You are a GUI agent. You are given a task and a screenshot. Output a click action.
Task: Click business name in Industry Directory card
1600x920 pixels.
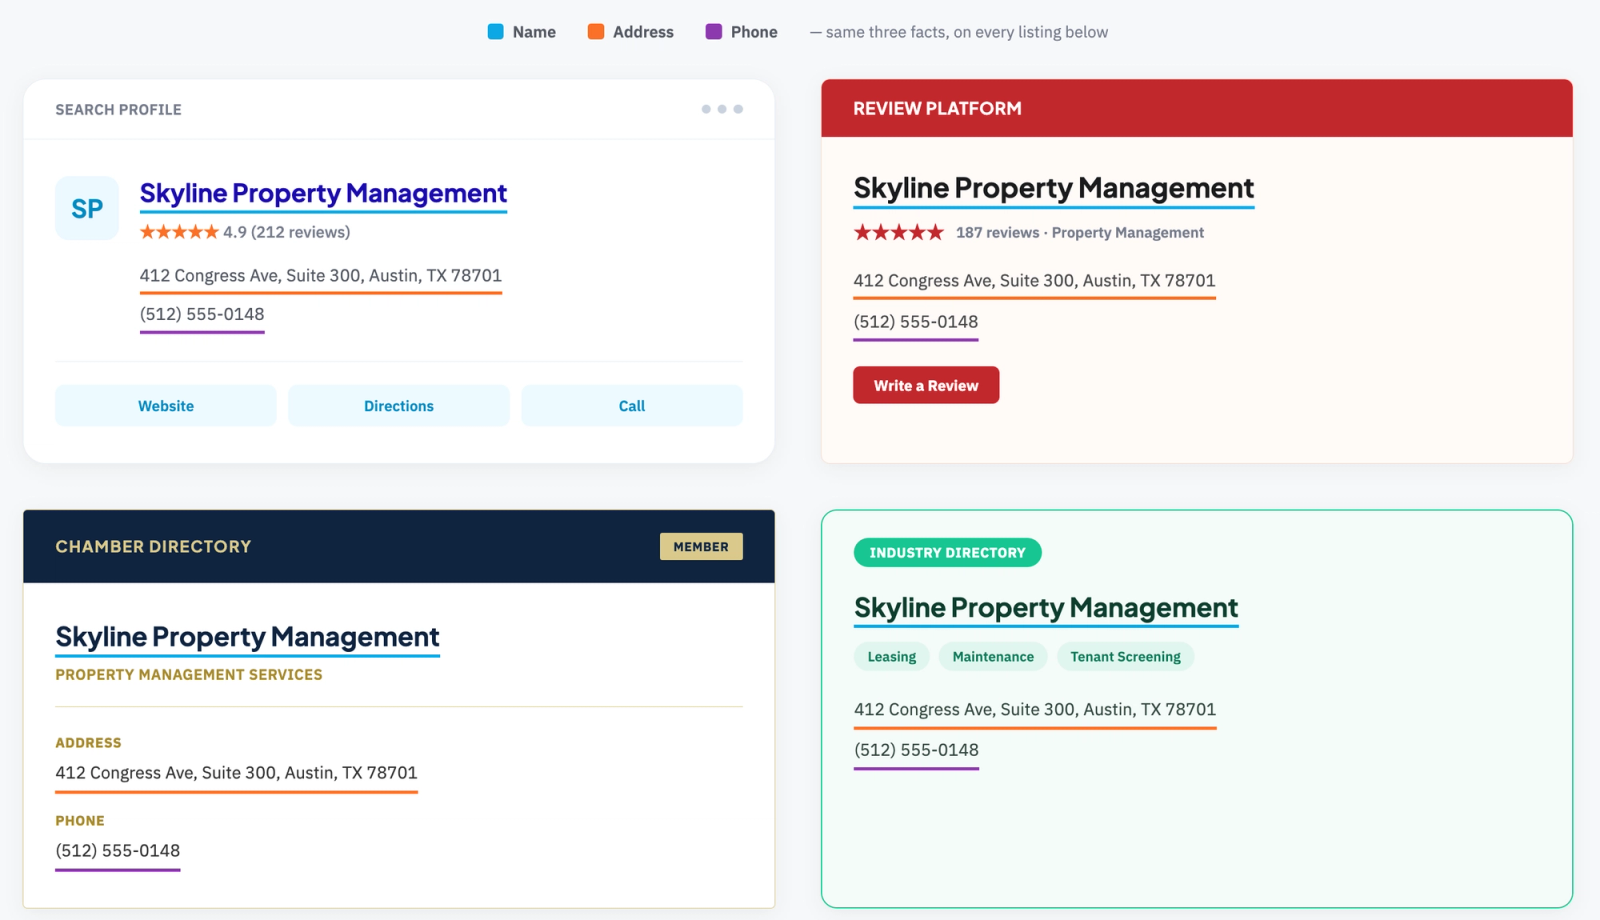click(x=1046, y=608)
